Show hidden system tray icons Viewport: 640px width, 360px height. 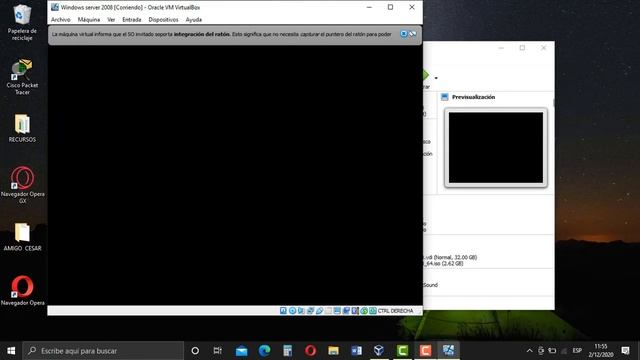(529, 351)
